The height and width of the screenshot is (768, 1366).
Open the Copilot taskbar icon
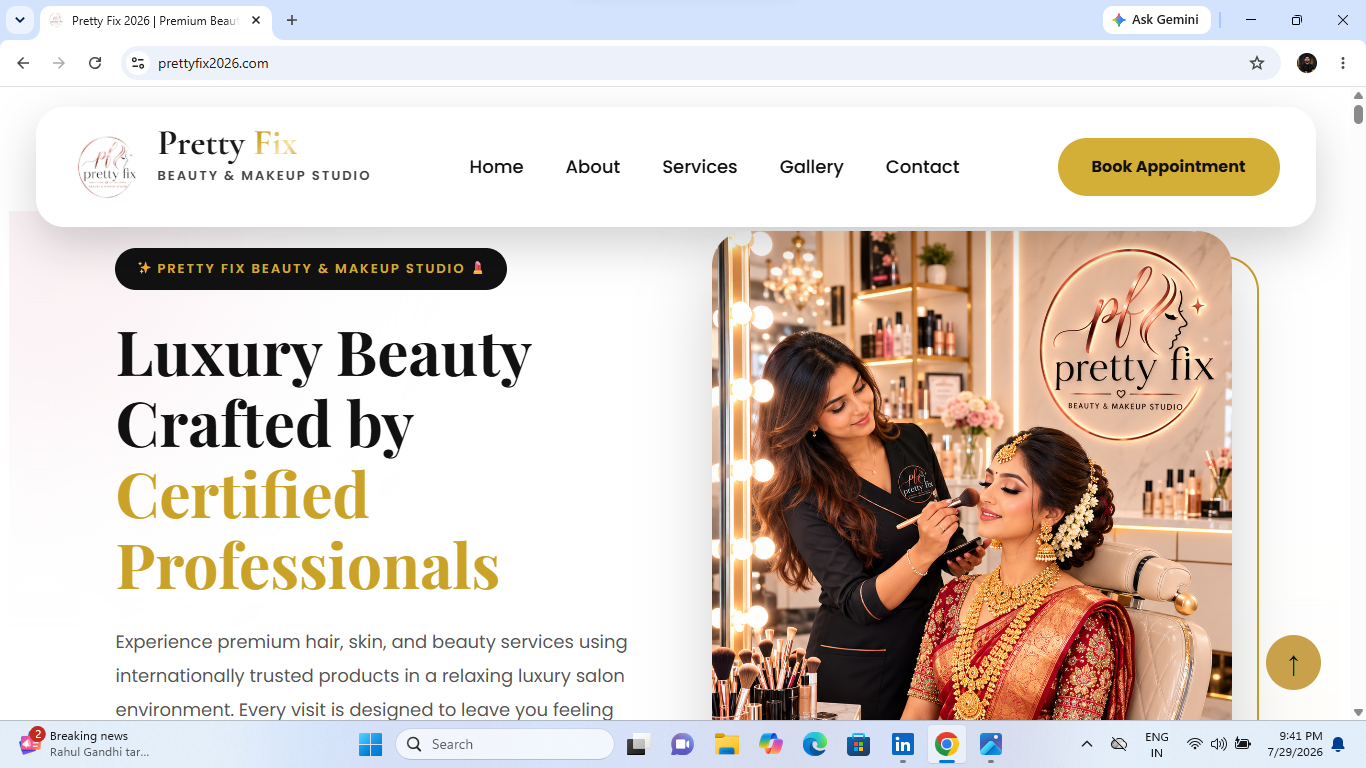(x=771, y=744)
